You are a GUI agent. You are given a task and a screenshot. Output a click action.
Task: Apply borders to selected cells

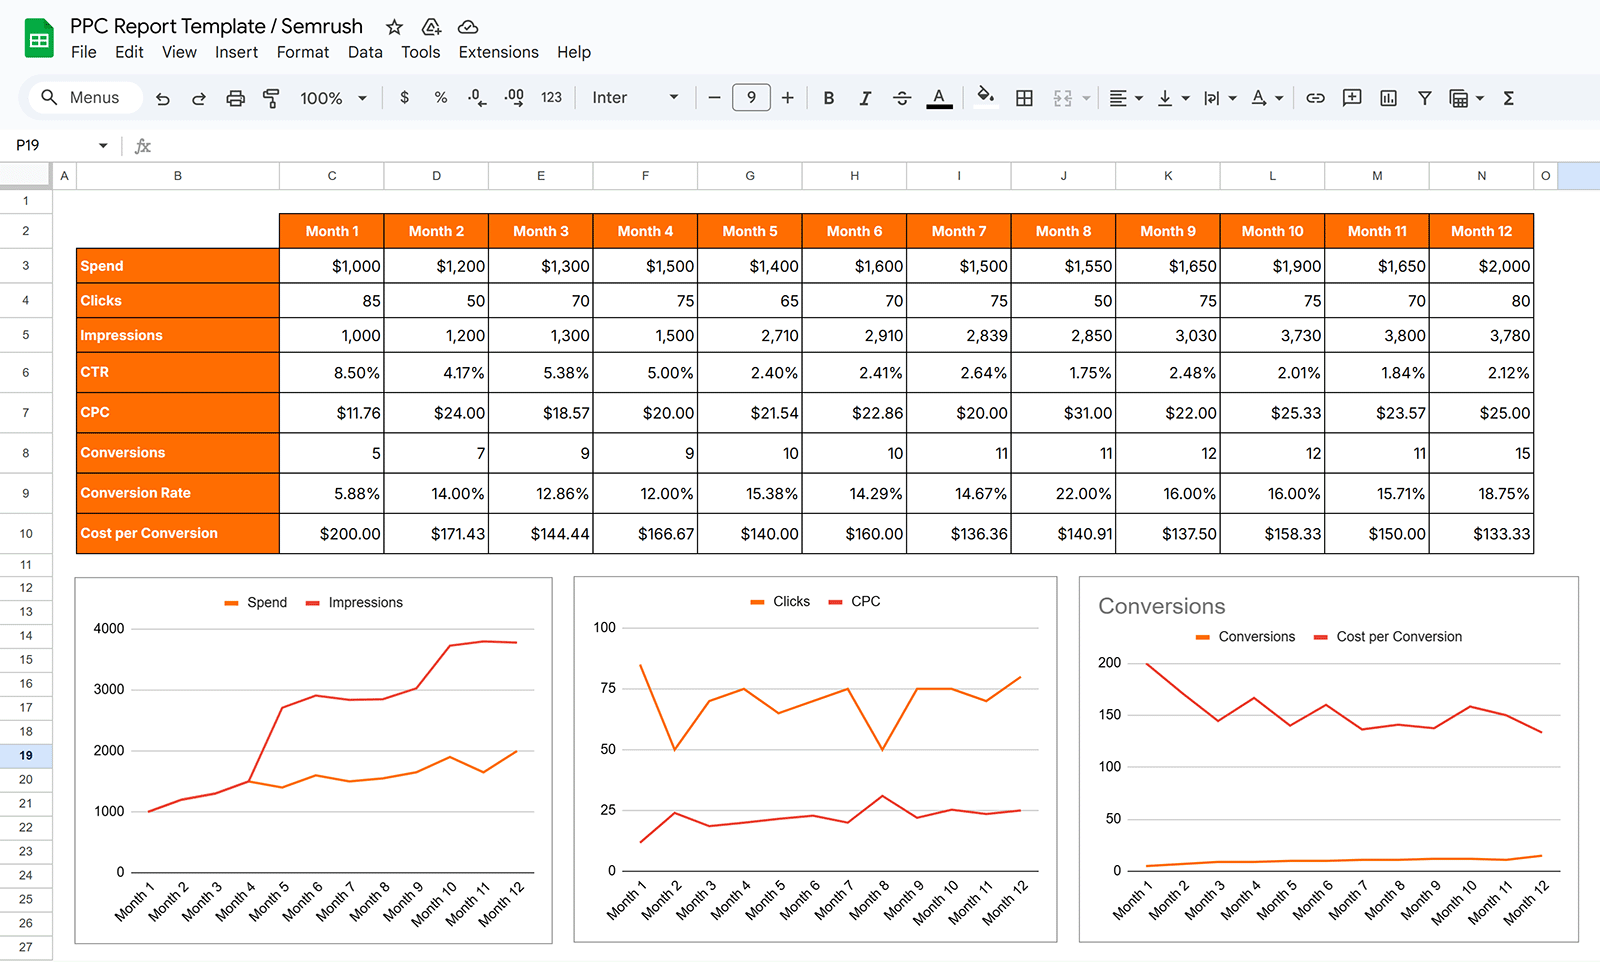pyautogui.click(x=1024, y=97)
